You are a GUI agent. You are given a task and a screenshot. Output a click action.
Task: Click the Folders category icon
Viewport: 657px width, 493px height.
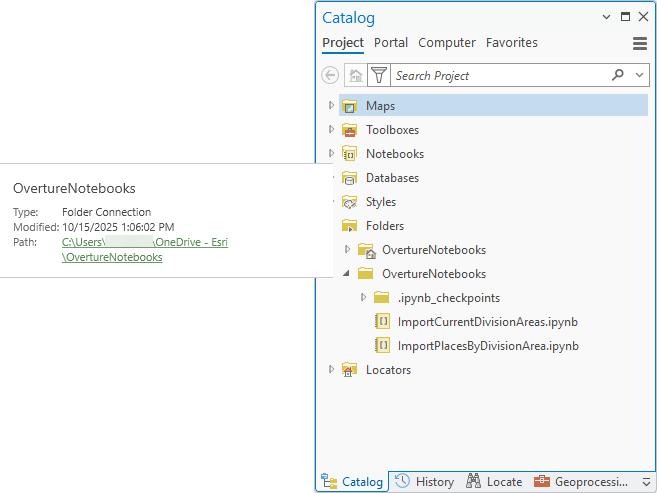pyautogui.click(x=349, y=226)
